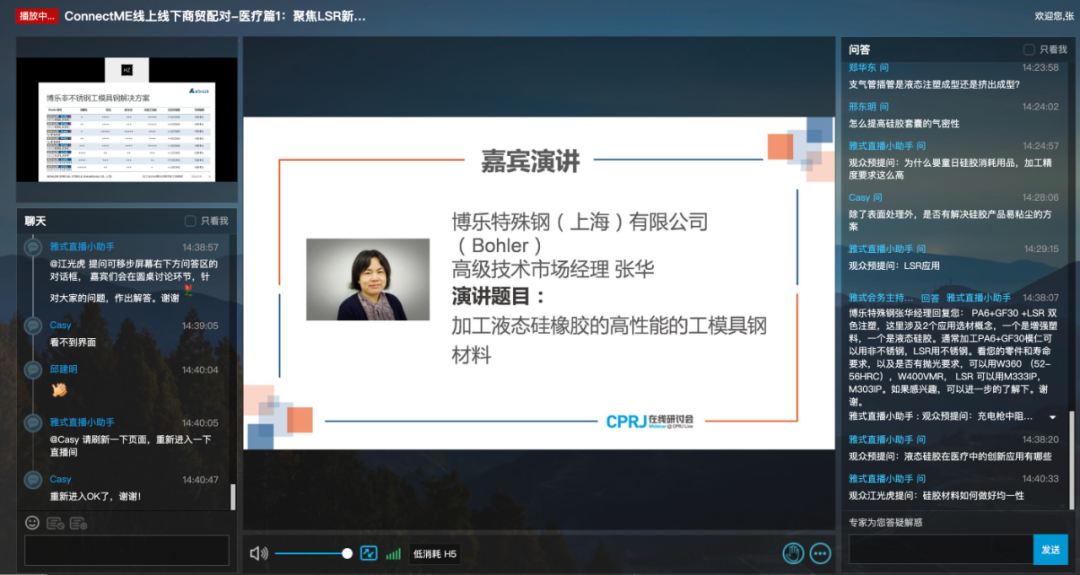Click Casy 问 in the Q&A list
1080x575 pixels.
pyautogui.click(x=865, y=198)
